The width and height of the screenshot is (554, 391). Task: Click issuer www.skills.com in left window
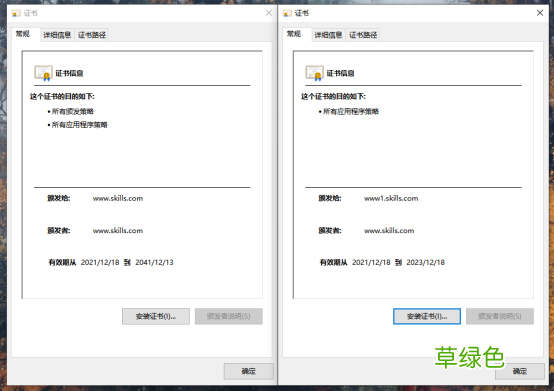click(118, 231)
